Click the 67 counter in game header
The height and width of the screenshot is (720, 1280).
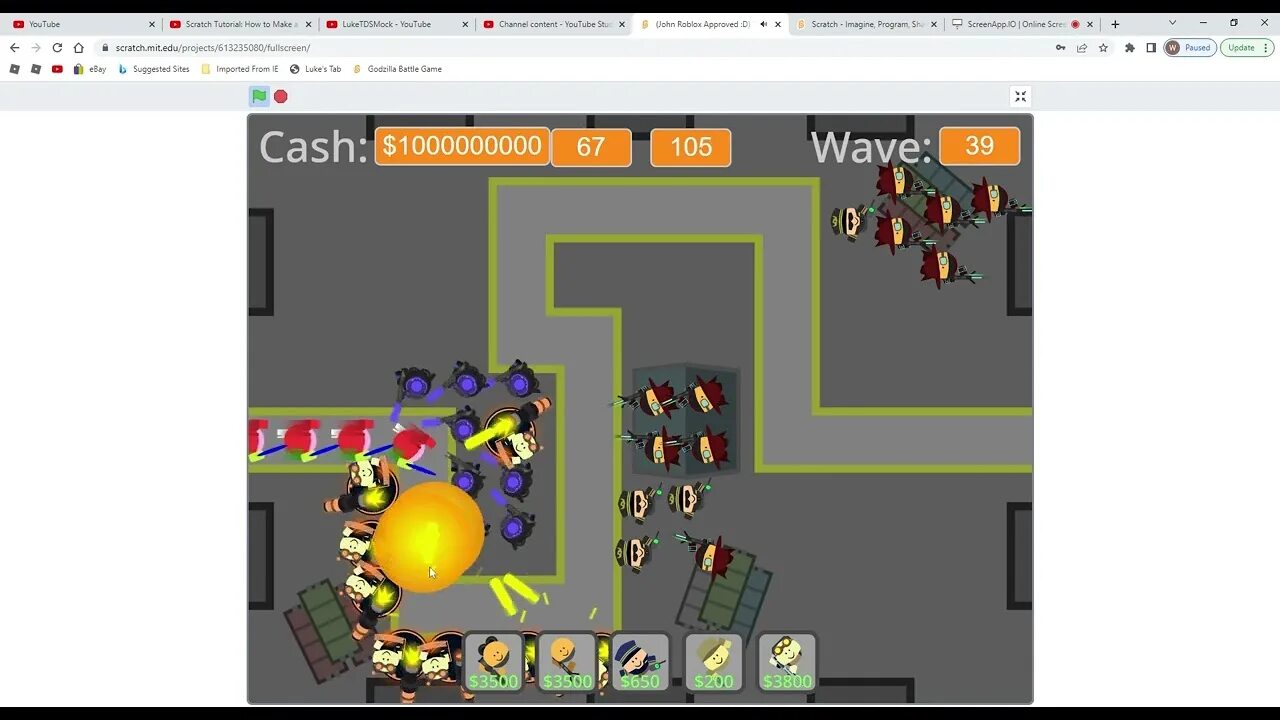(591, 147)
